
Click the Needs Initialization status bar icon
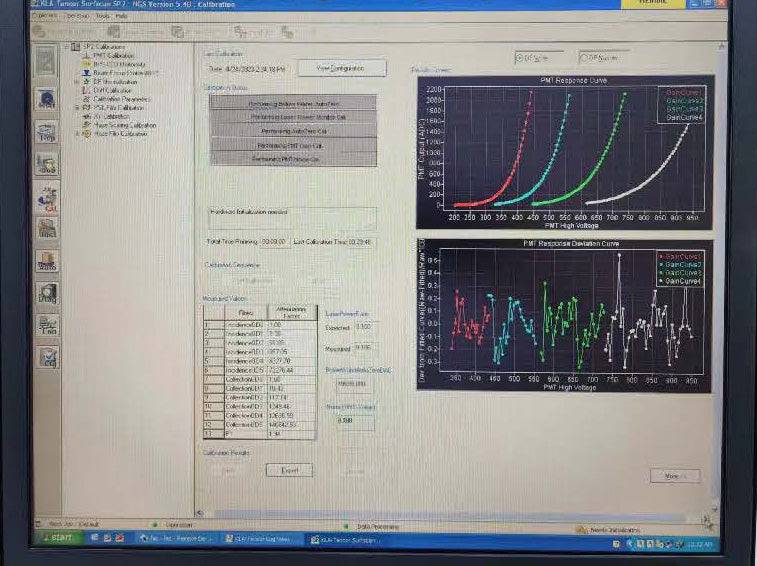(581, 530)
